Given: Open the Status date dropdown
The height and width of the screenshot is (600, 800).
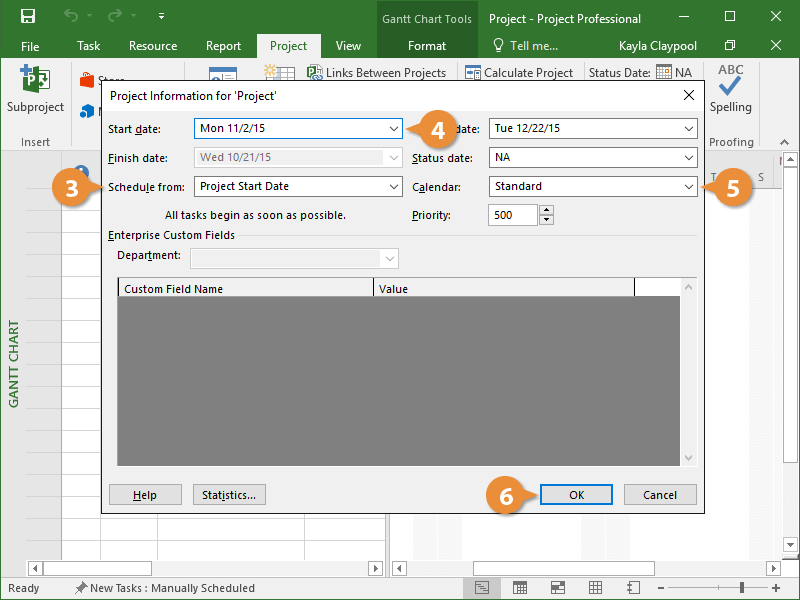Looking at the screenshot, I should point(688,158).
